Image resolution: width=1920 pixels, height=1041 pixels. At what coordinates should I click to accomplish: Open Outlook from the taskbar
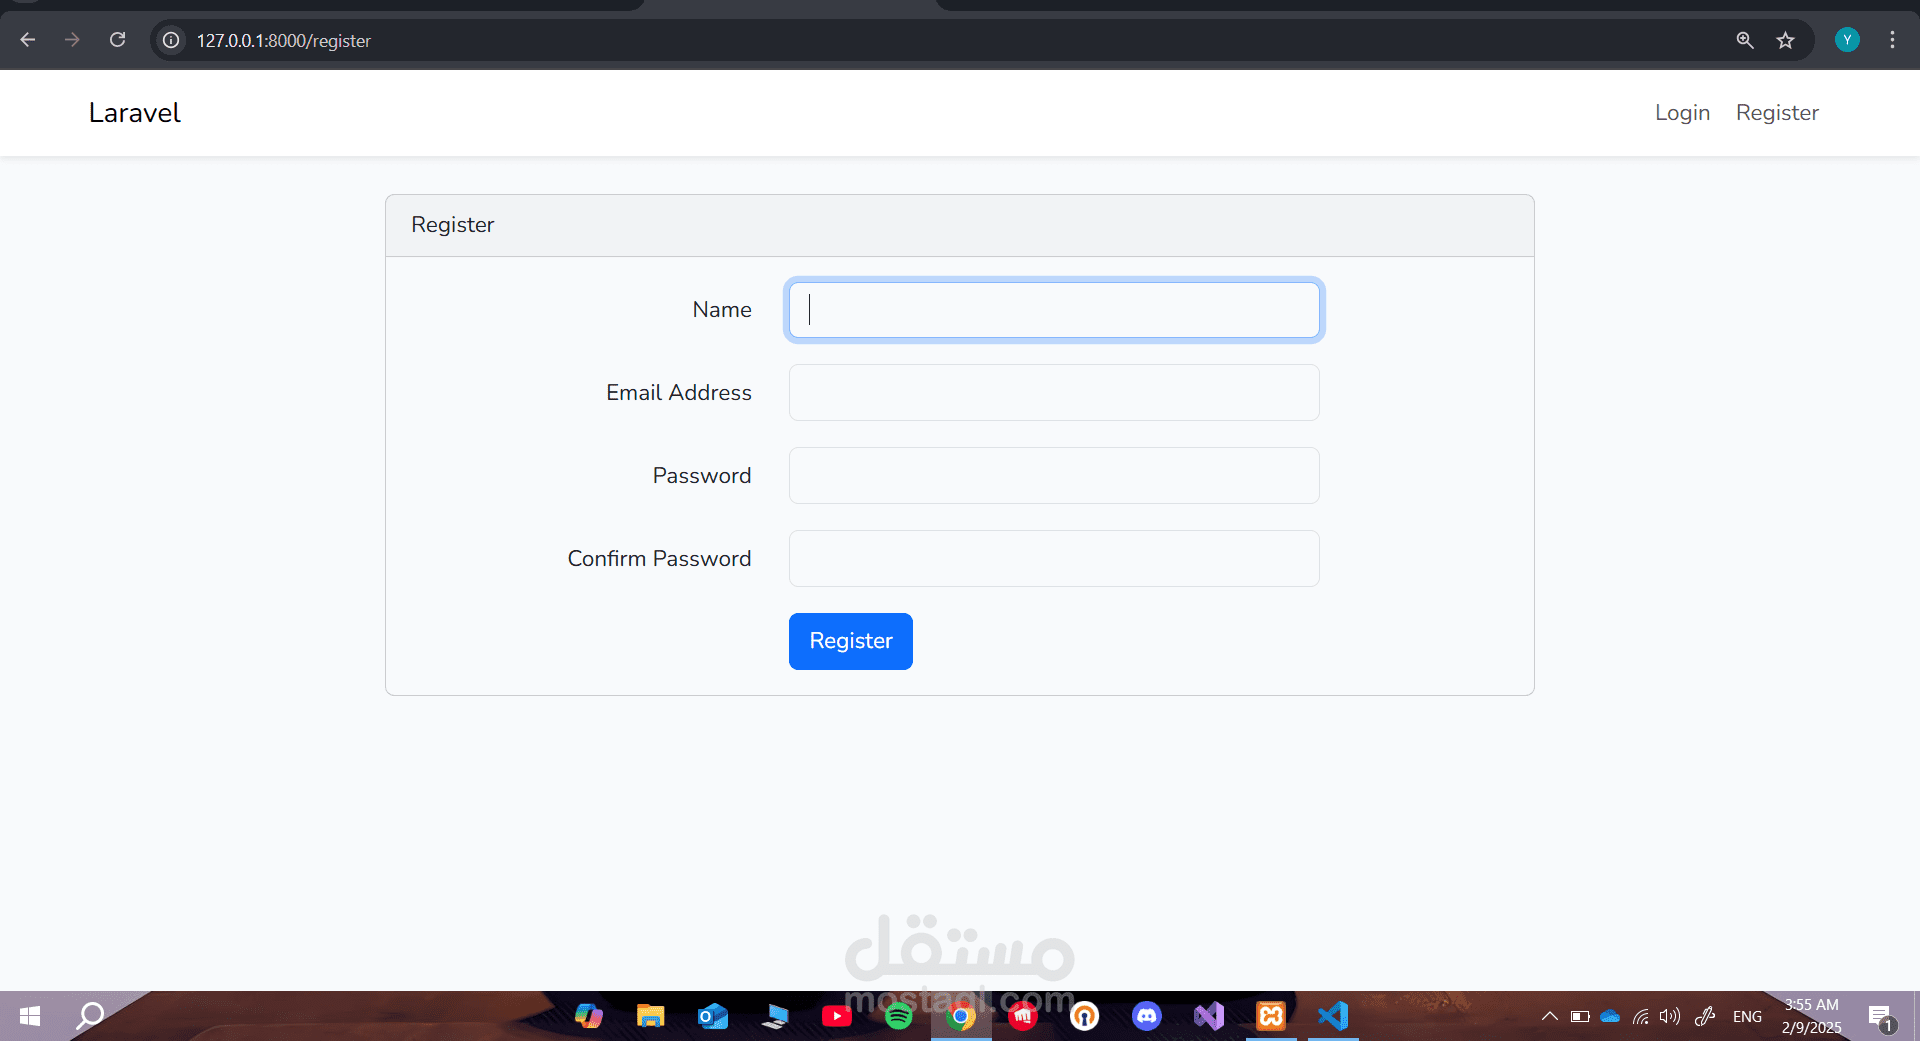(x=713, y=1016)
